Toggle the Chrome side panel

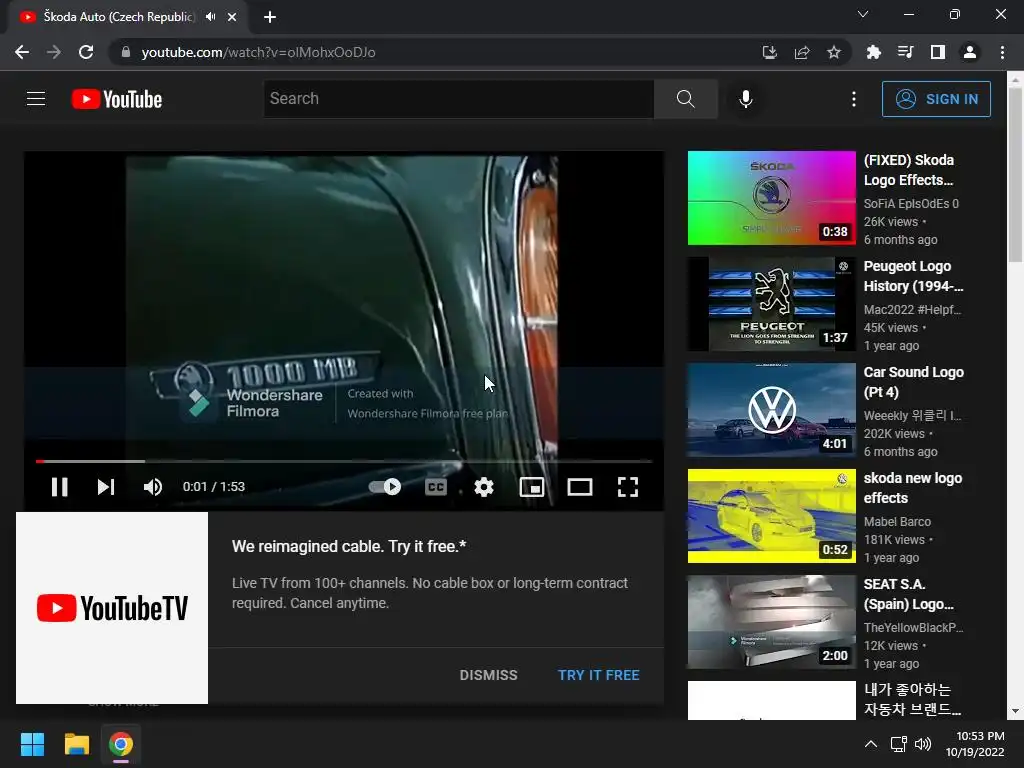pos(938,52)
